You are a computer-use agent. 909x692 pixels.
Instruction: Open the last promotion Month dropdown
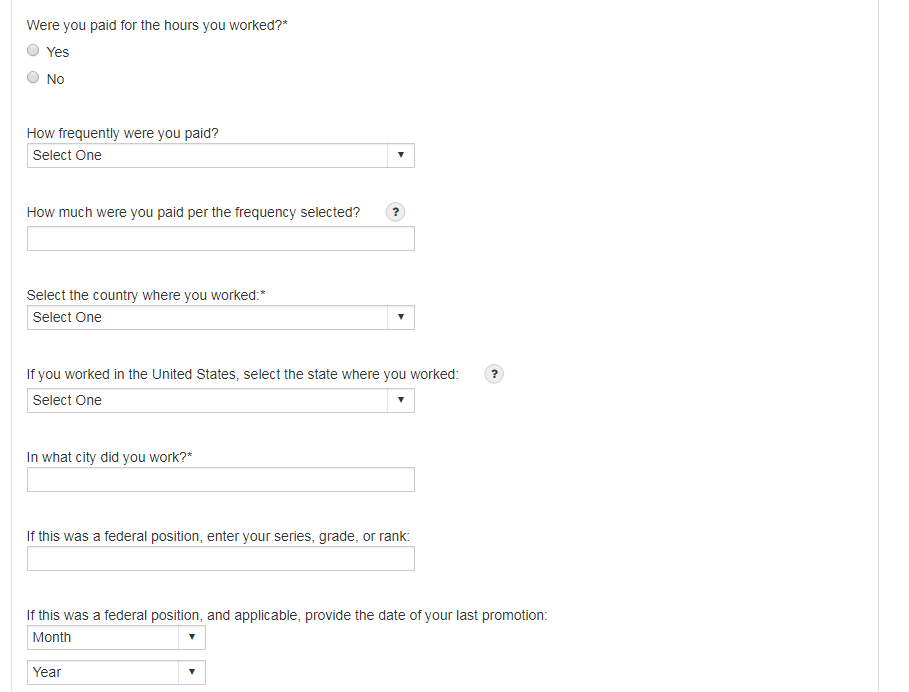tap(116, 638)
